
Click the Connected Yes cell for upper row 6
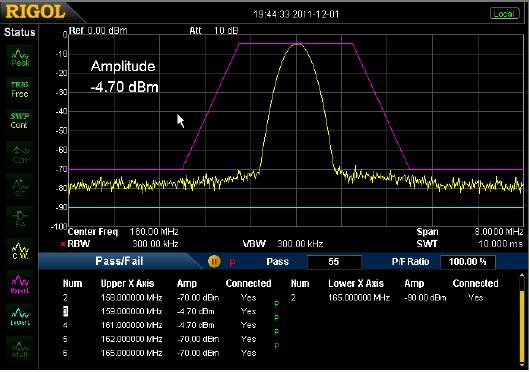click(248, 353)
